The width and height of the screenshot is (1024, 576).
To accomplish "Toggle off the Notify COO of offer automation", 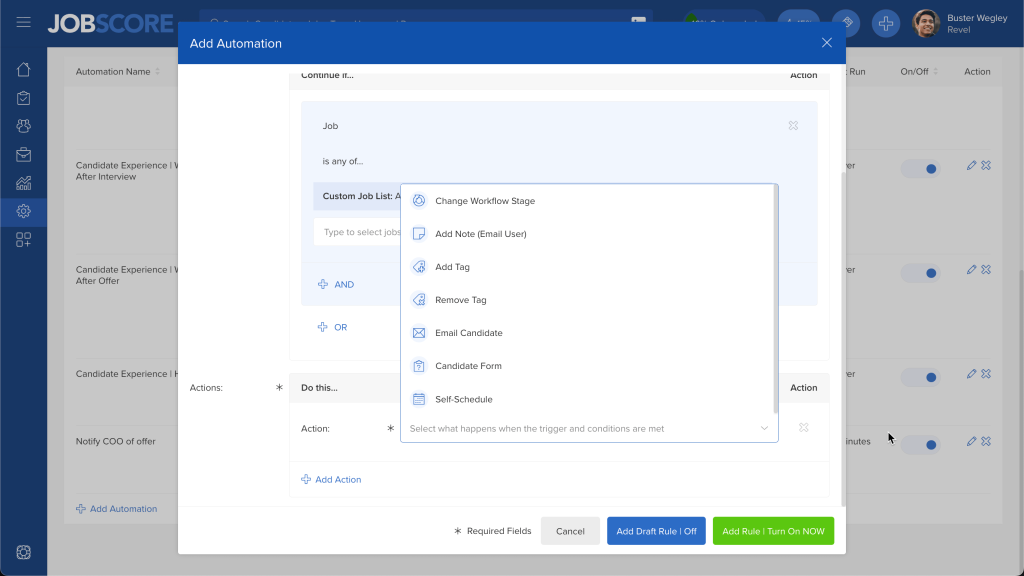I will (921, 445).
